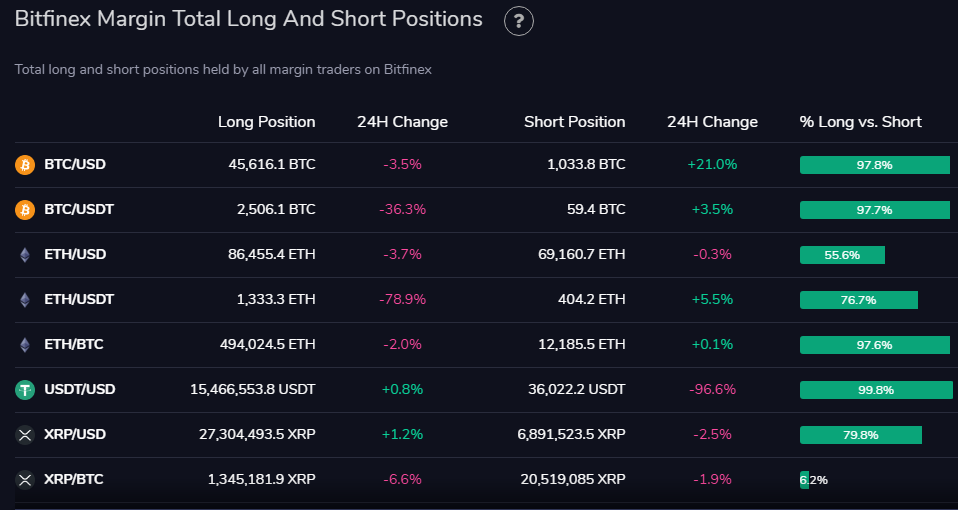Click the BTC/USDT Bitcoin coin icon
958x510 pixels.
pyautogui.click(x=25, y=210)
